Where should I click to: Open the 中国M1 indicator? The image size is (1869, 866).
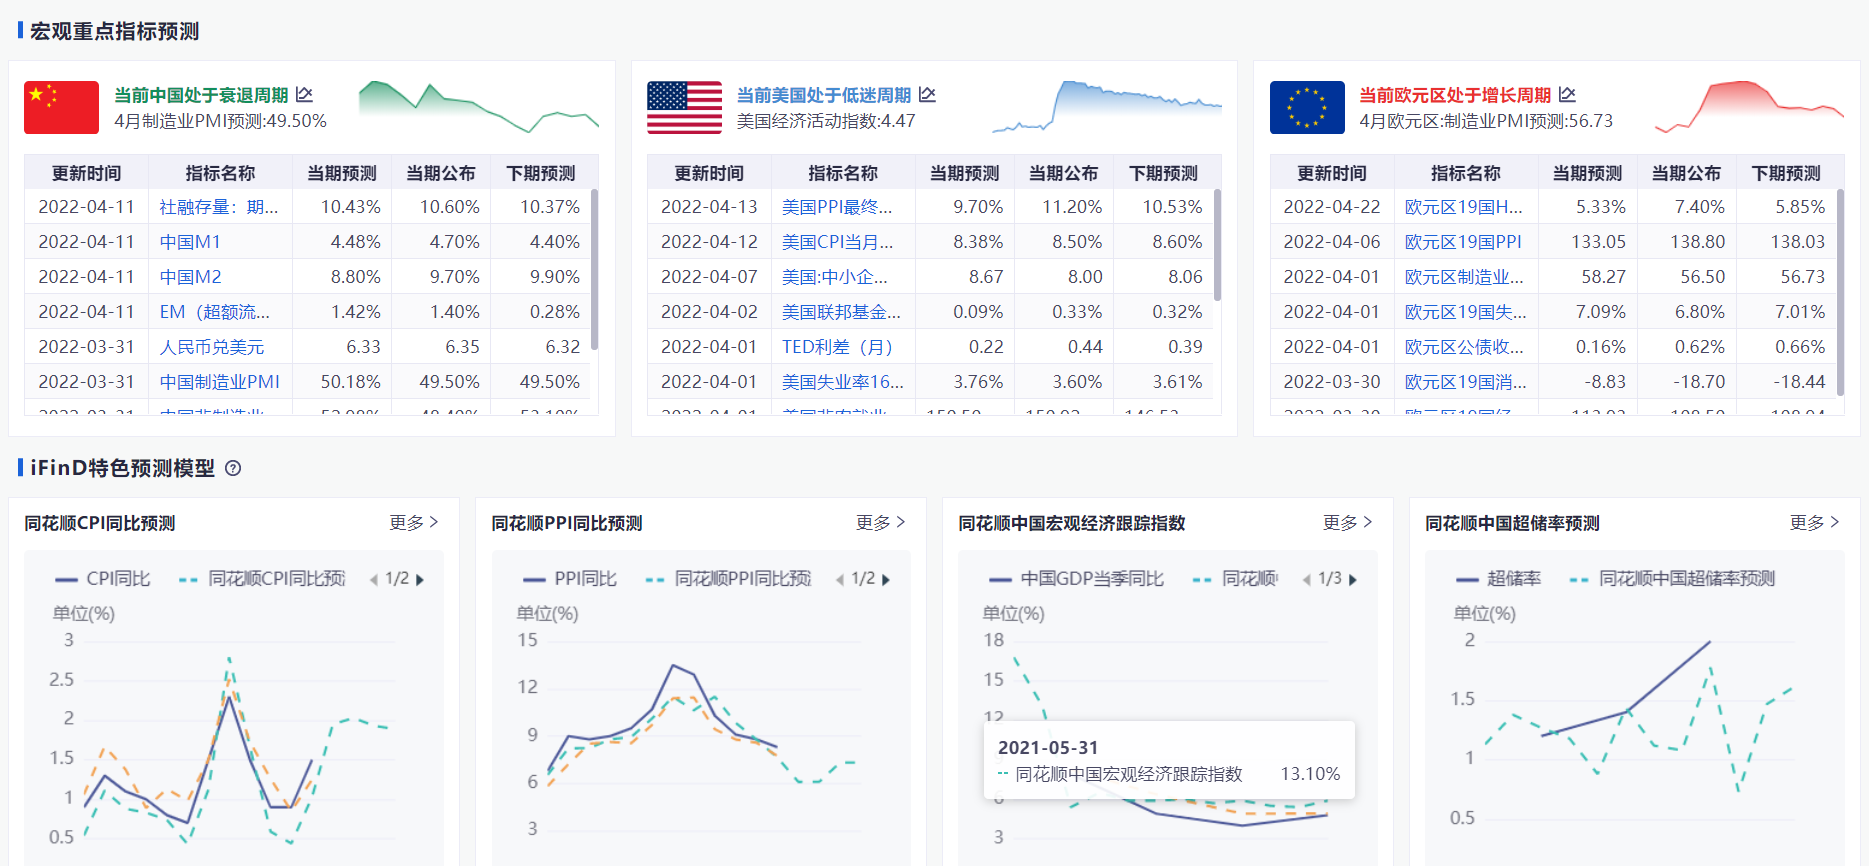(x=190, y=242)
